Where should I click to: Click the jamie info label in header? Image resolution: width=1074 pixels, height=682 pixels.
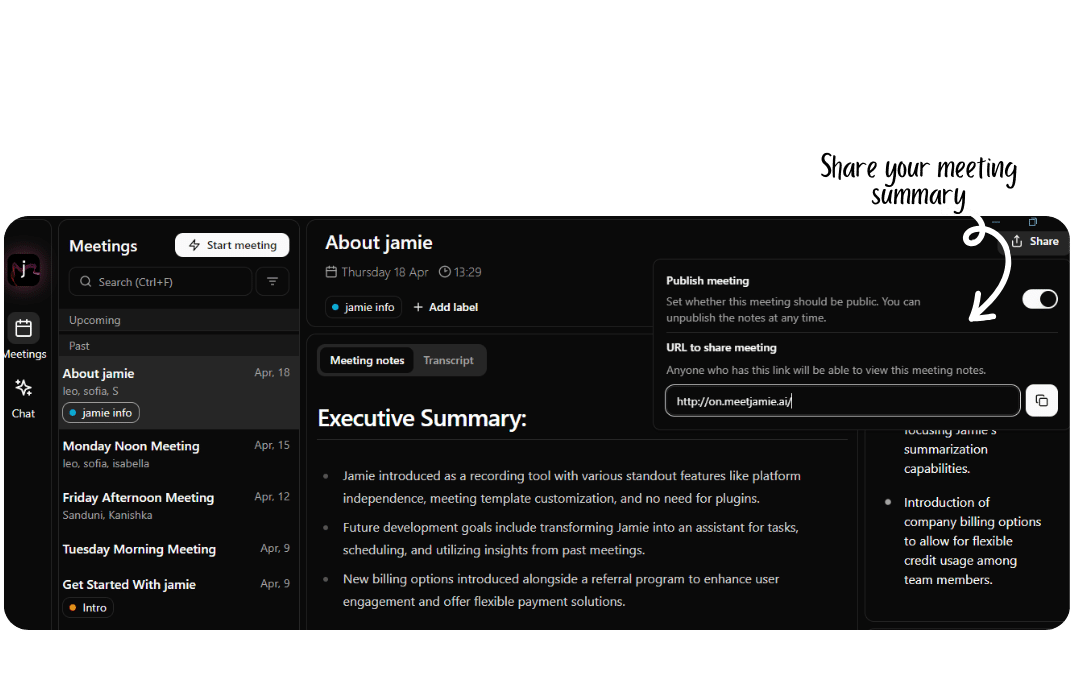(363, 307)
